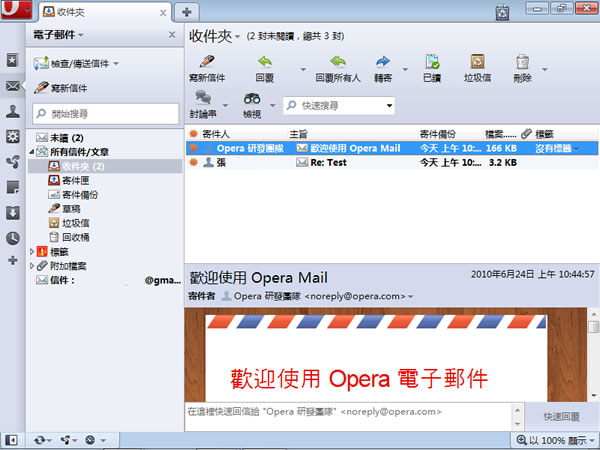Open the History clock panel icon
This screenshot has height=450, width=600.
(x=12, y=238)
